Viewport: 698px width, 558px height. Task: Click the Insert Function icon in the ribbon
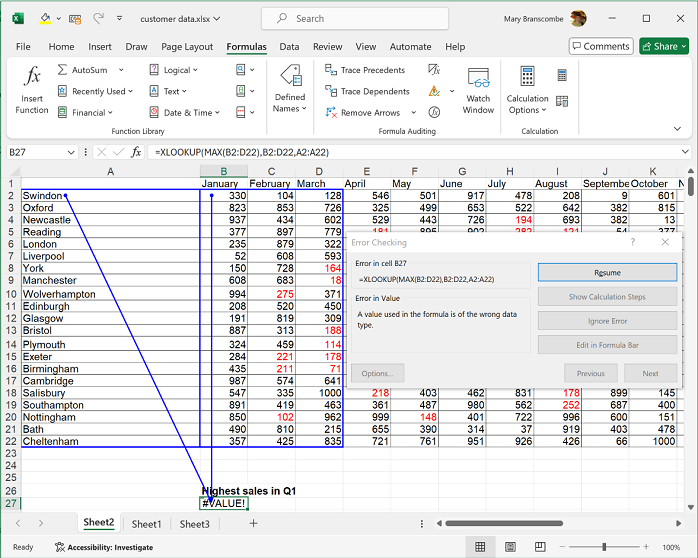coord(32,88)
